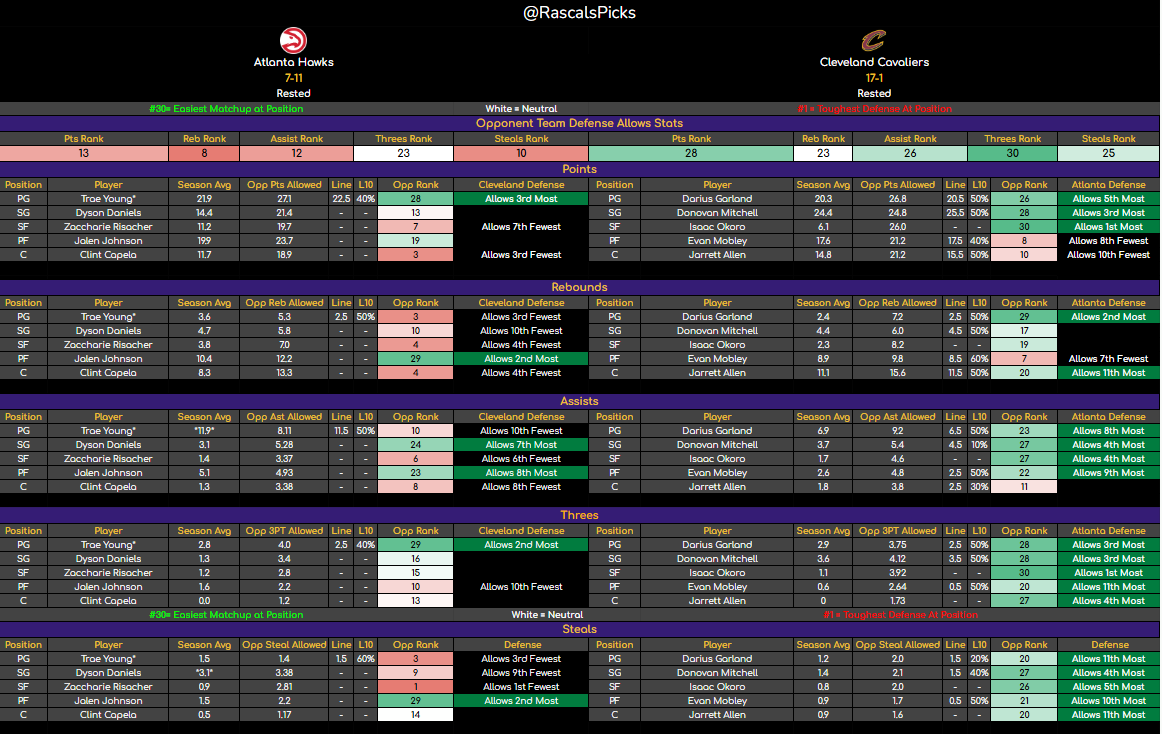This screenshot has width=1162, height=734.
Task: Click Evan Mobley's rebounds L10 value 60%
Action: coord(979,359)
